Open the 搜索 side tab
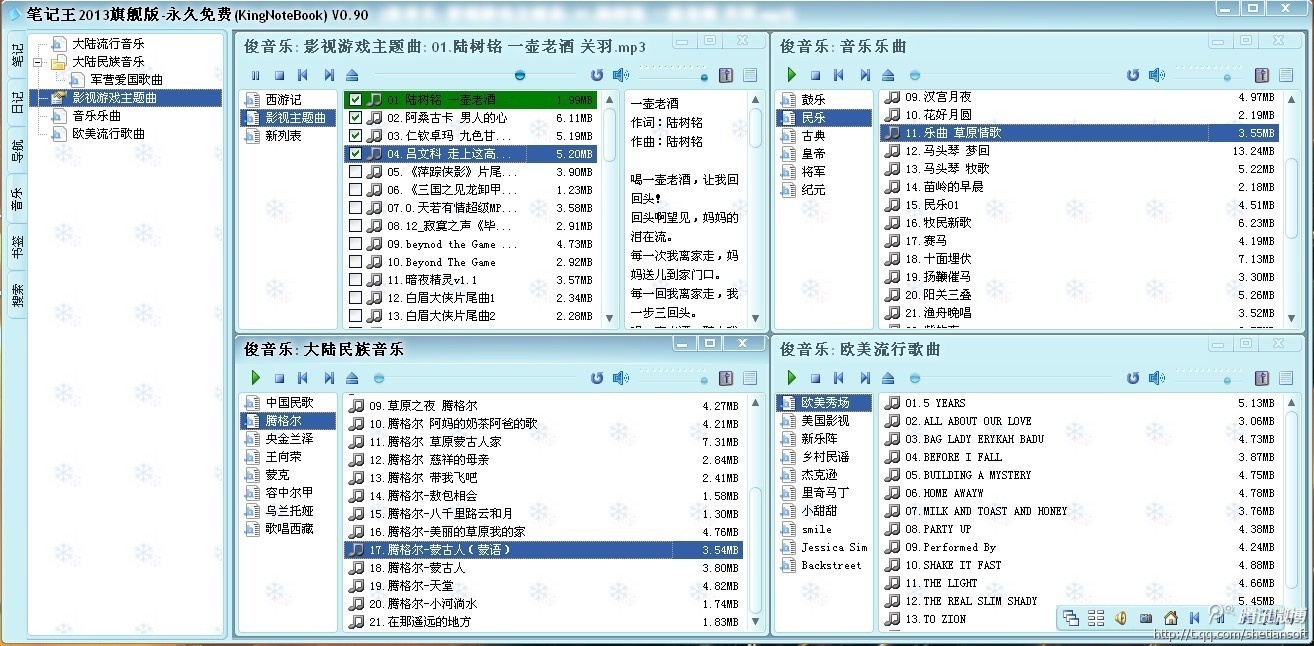 (17, 293)
